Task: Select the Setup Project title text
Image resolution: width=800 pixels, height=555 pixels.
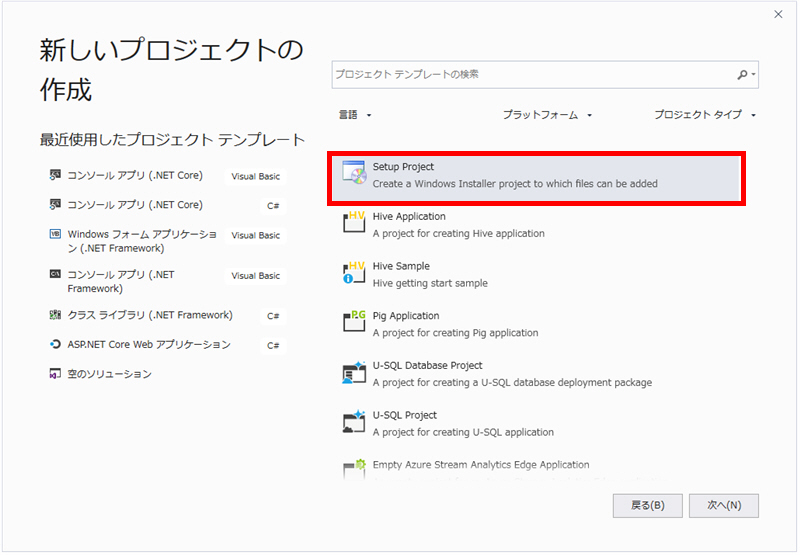Action: click(403, 167)
